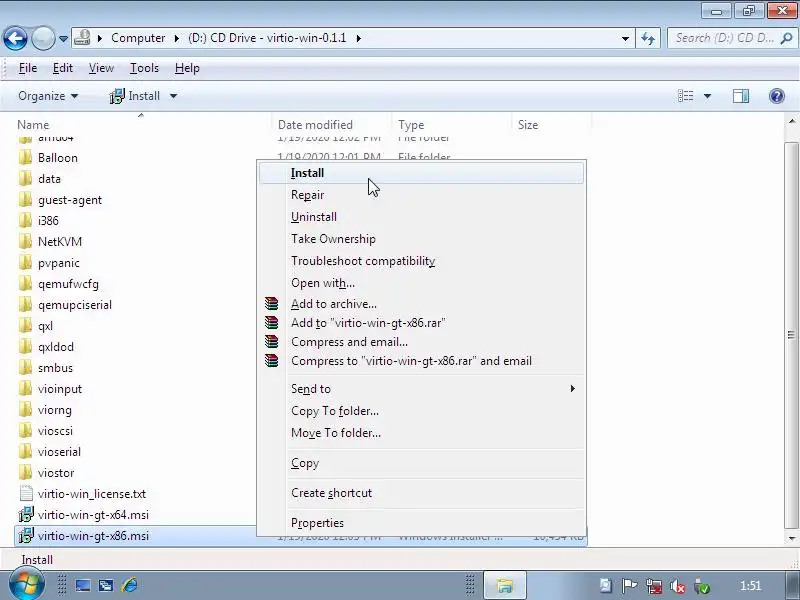800x600 pixels.
Task: Select the qemufwcfg folder icon
Action: [26, 284]
